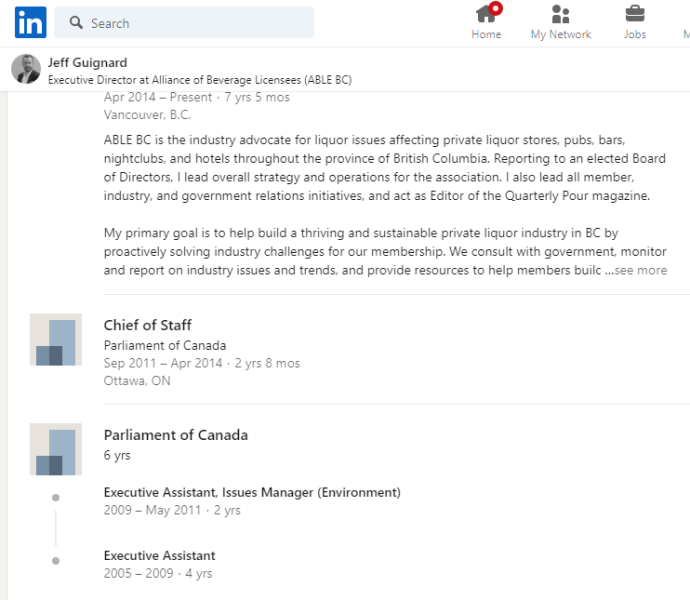690x600 pixels.
Task: Click the Ottawa, ON location text
Action: (x=137, y=381)
